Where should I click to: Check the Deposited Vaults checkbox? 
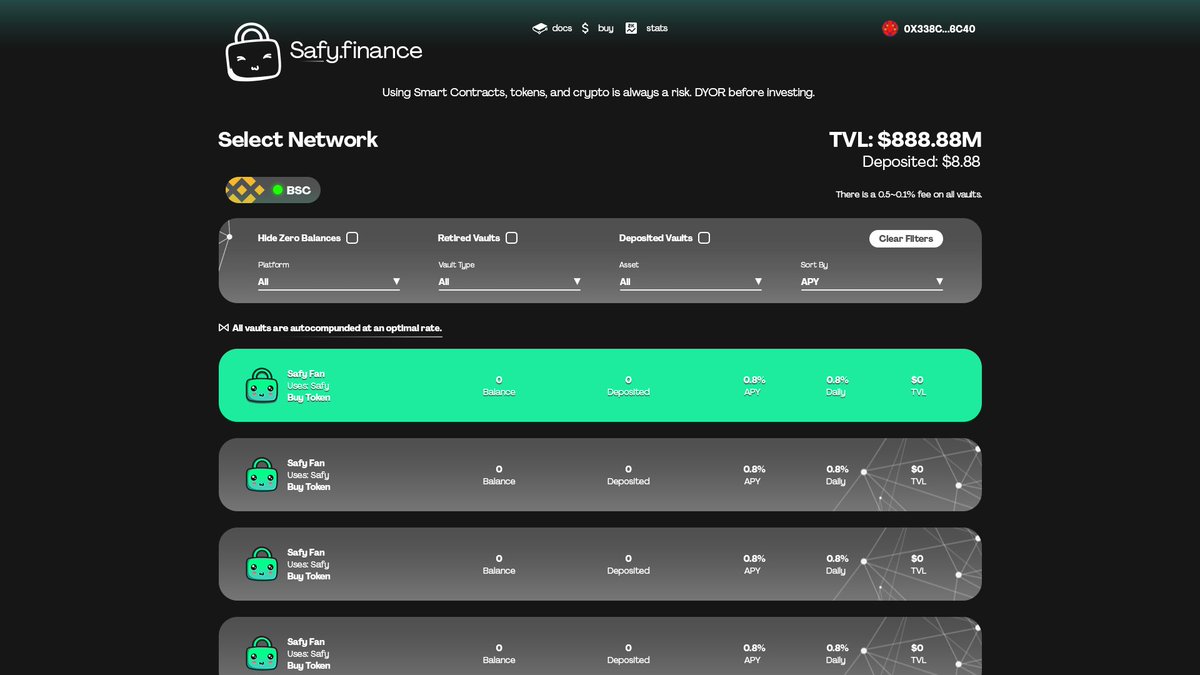[704, 238]
